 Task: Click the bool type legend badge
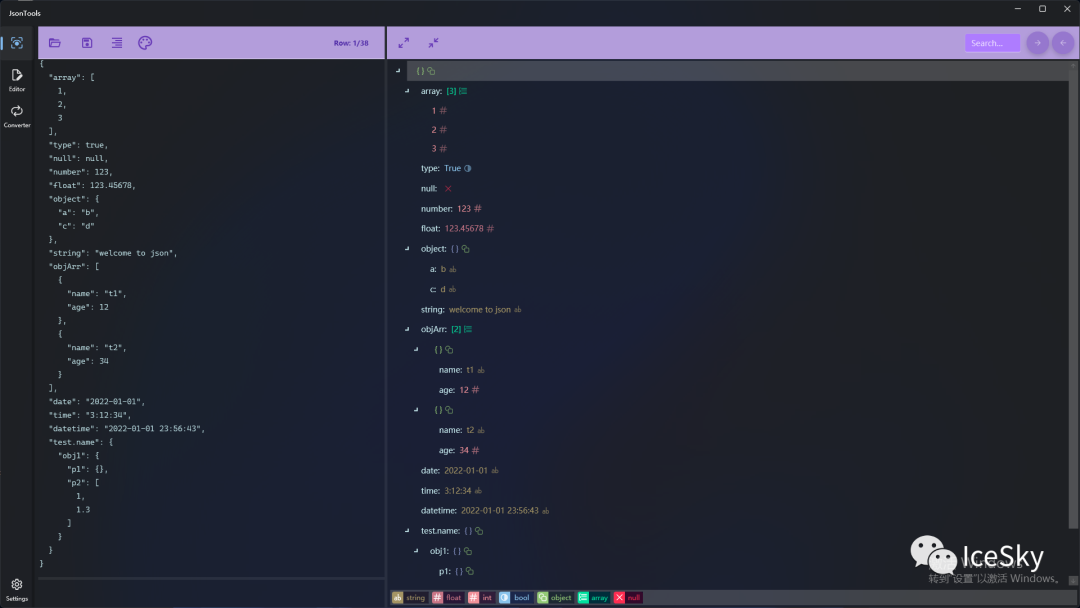pos(515,598)
